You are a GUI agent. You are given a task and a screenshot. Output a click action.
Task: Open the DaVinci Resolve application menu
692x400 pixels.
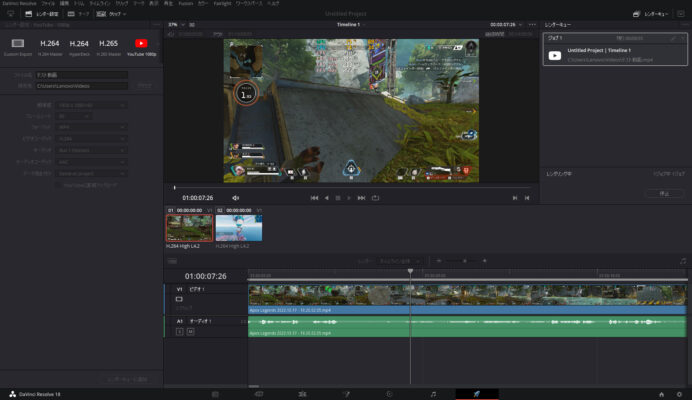coord(19,3)
